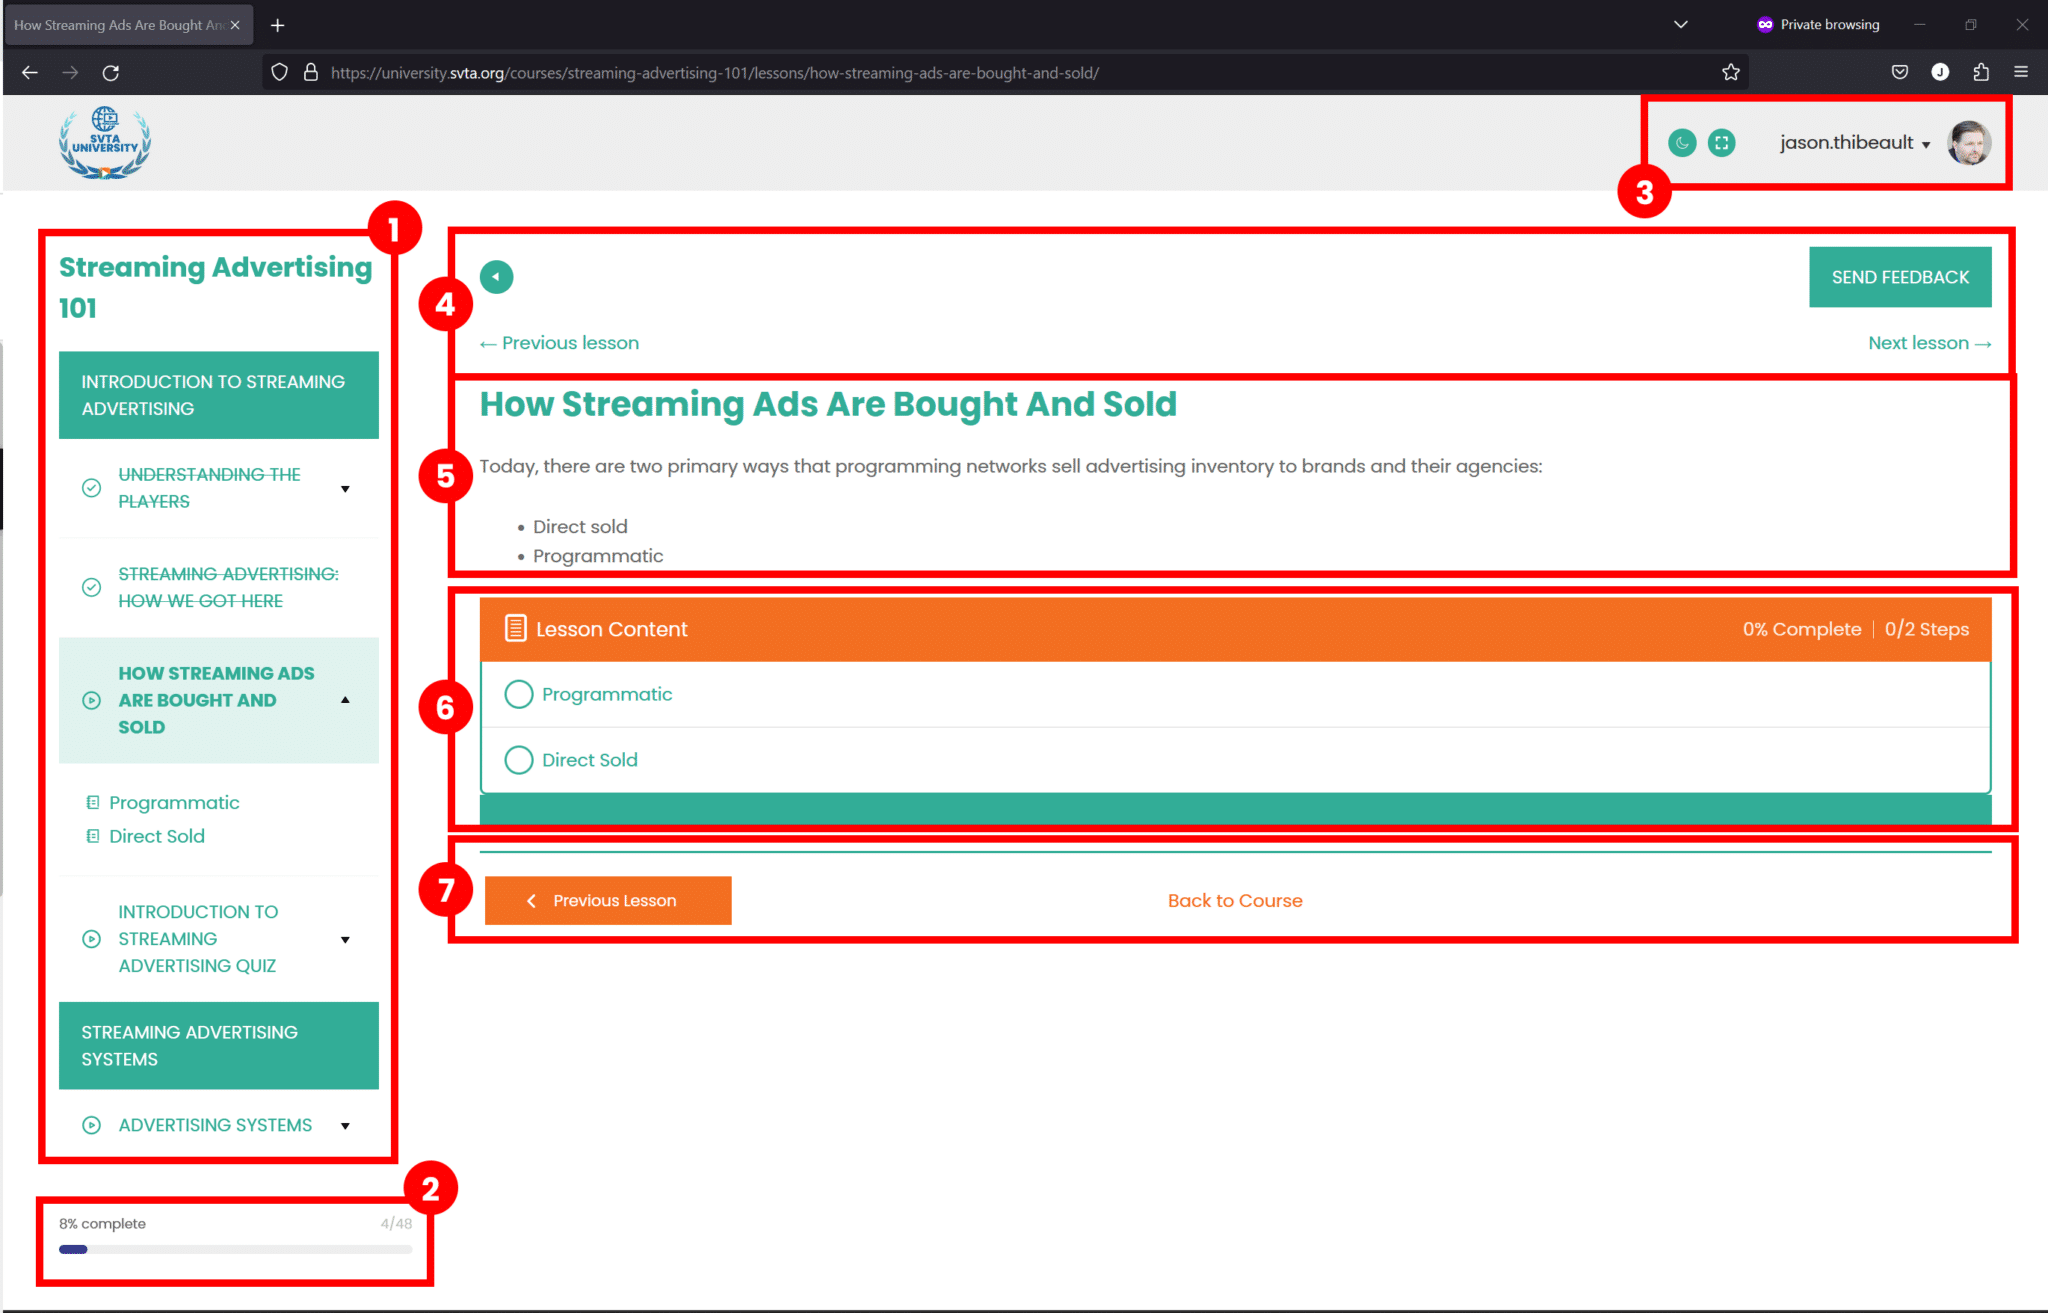2048x1313 pixels.
Task: Click the circular back arrow above the lesson
Action: (x=496, y=276)
